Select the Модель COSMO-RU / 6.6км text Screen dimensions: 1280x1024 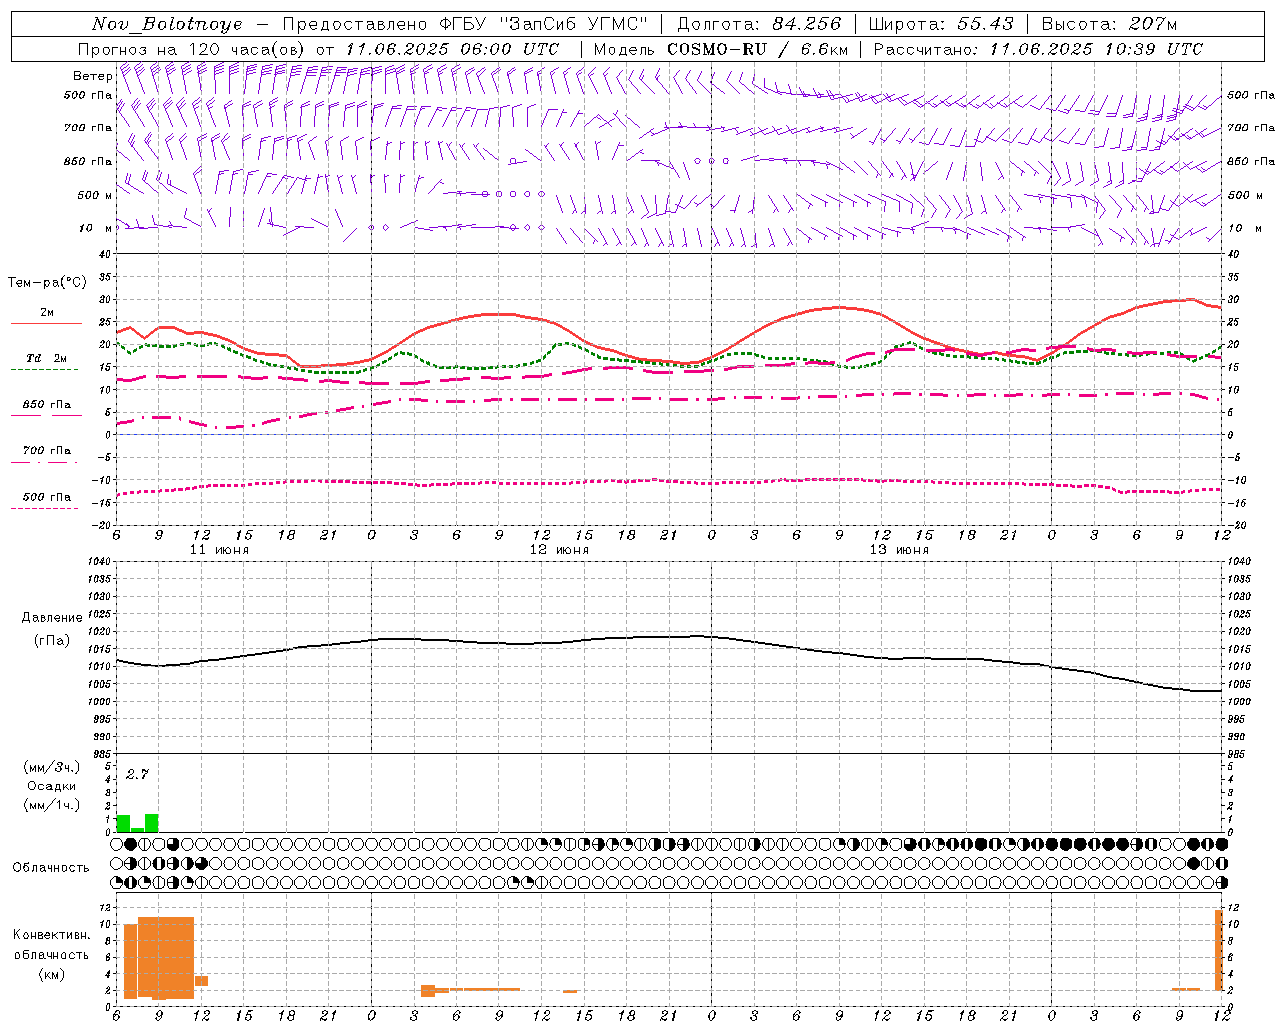pos(720,49)
